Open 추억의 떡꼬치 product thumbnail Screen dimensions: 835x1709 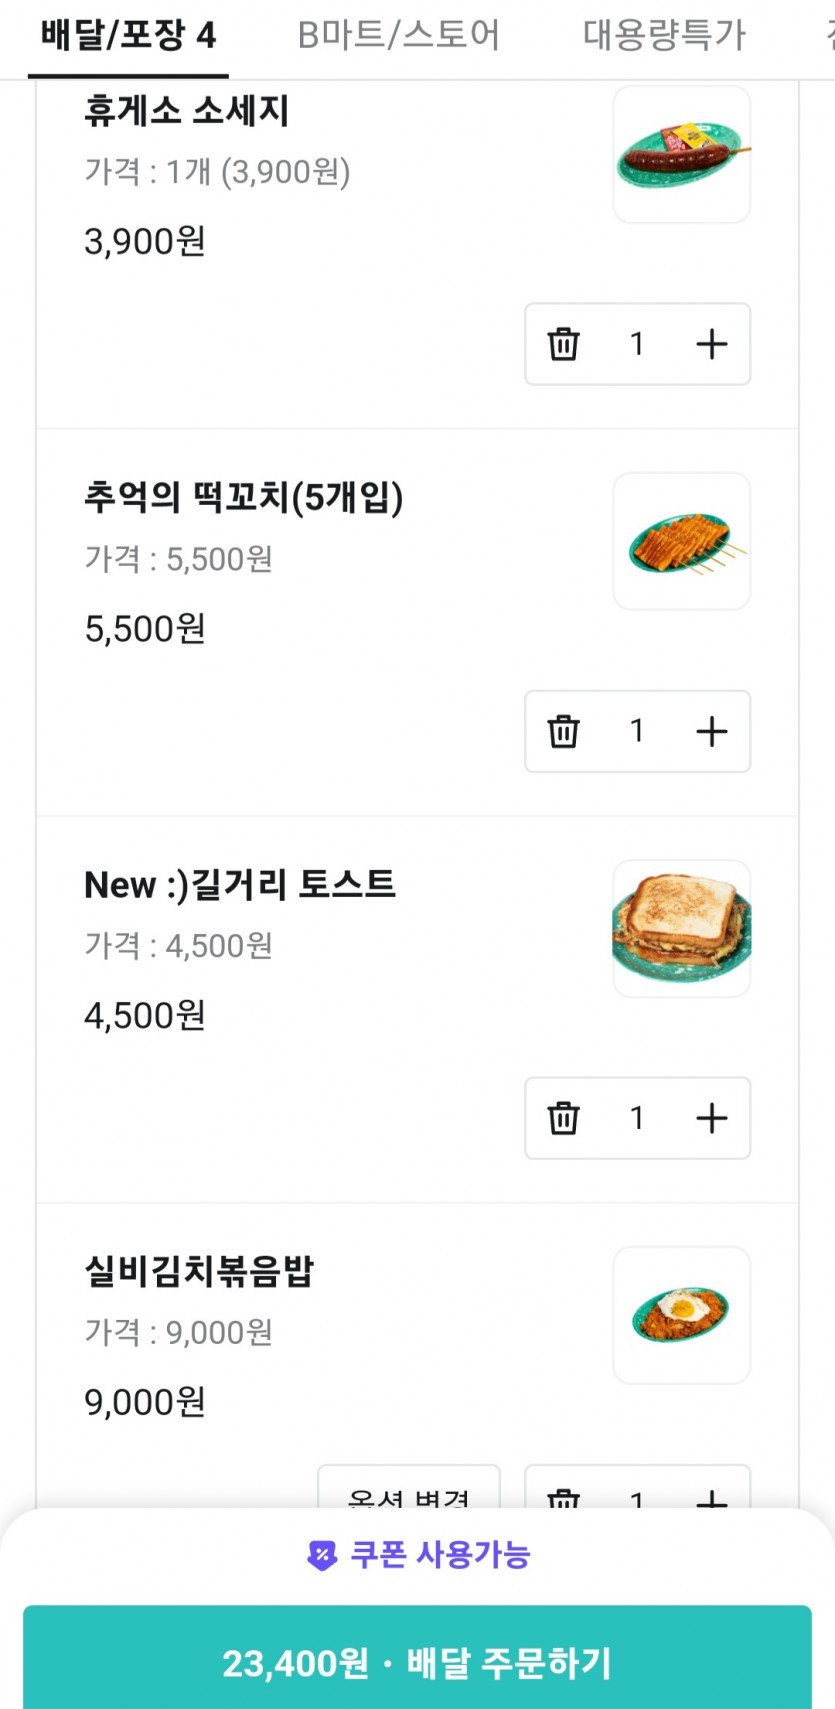click(682, 541)
